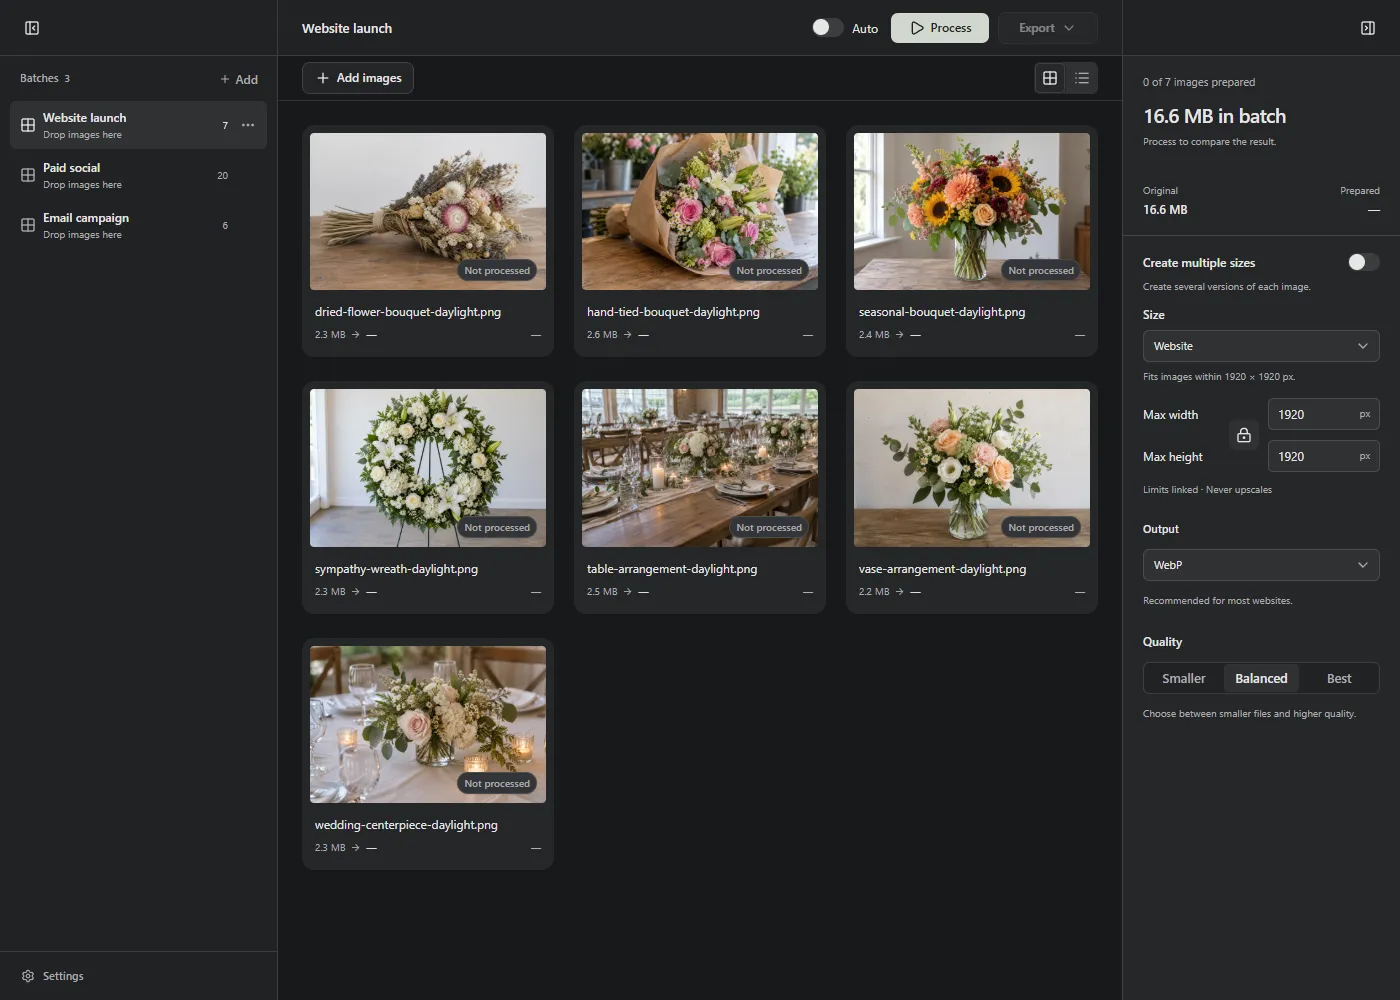
Task: Click the Email campaign batch grid icon
Action: (x=28, y=225)
